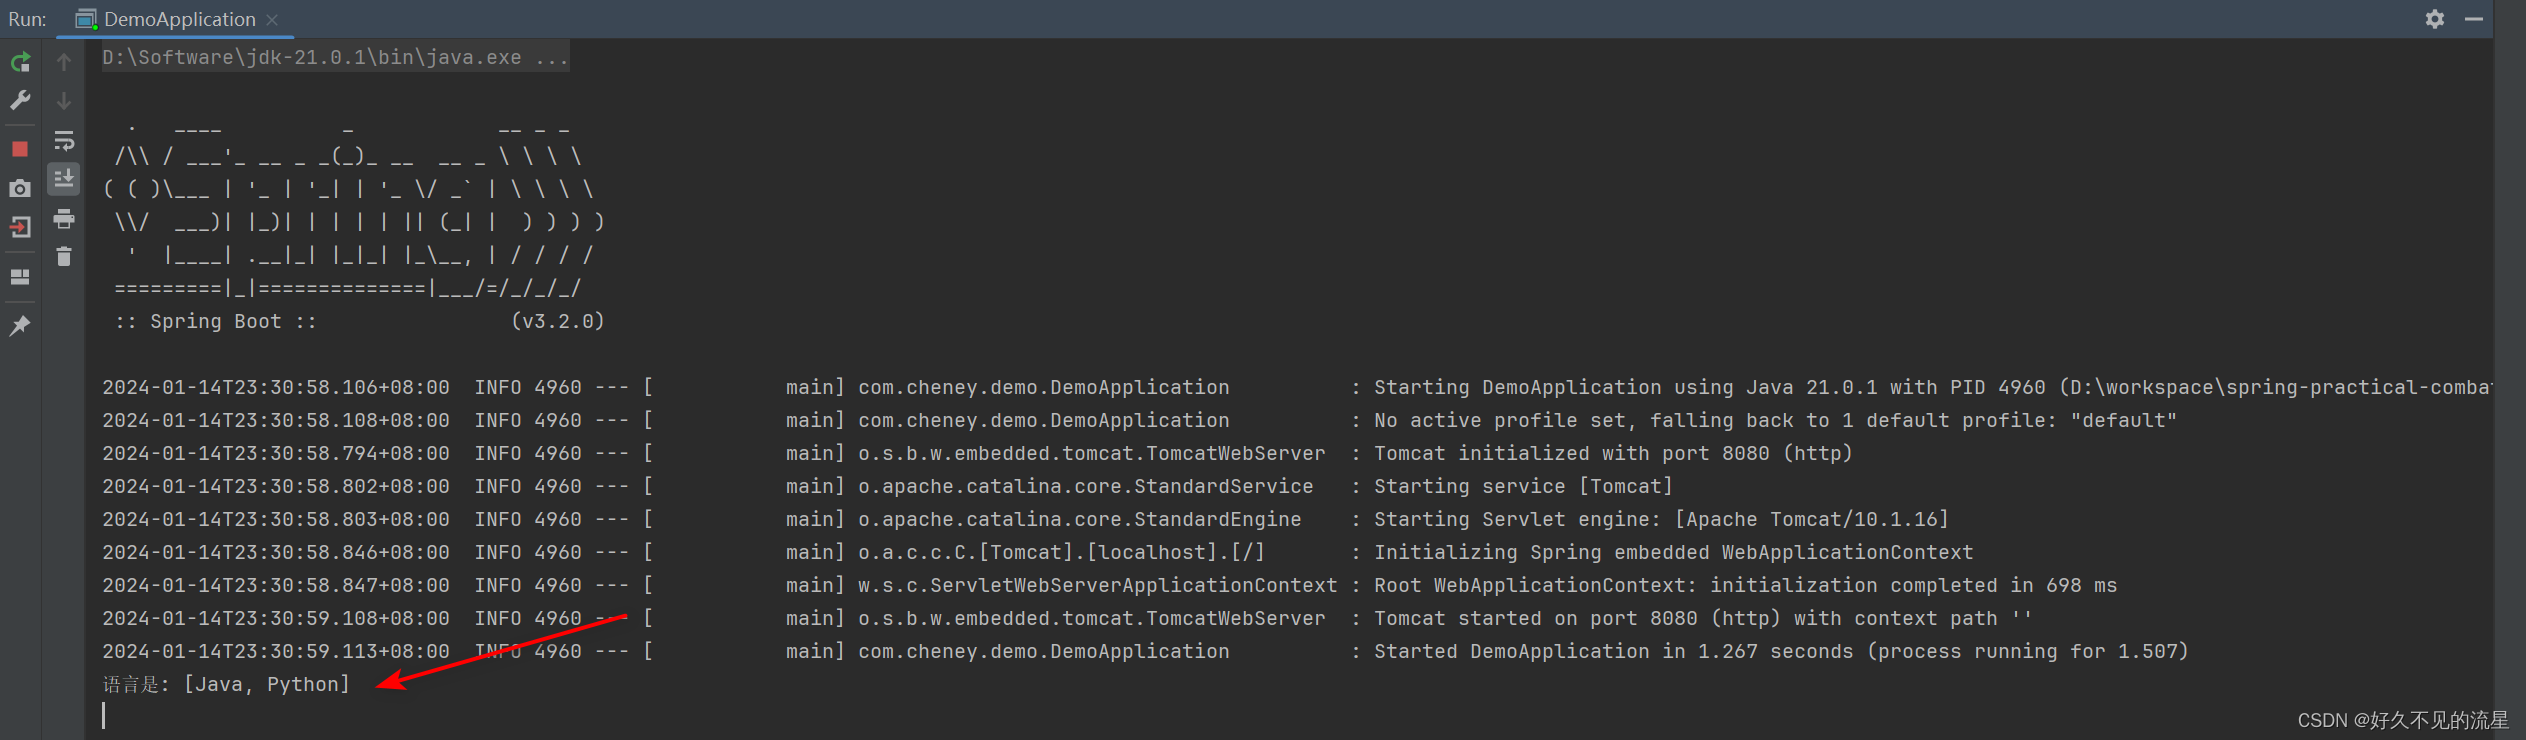The image size is (2526, 740).
Task: Click the Spring Boot version text (v3.2.0)
Action: click(x=558, y=321)
